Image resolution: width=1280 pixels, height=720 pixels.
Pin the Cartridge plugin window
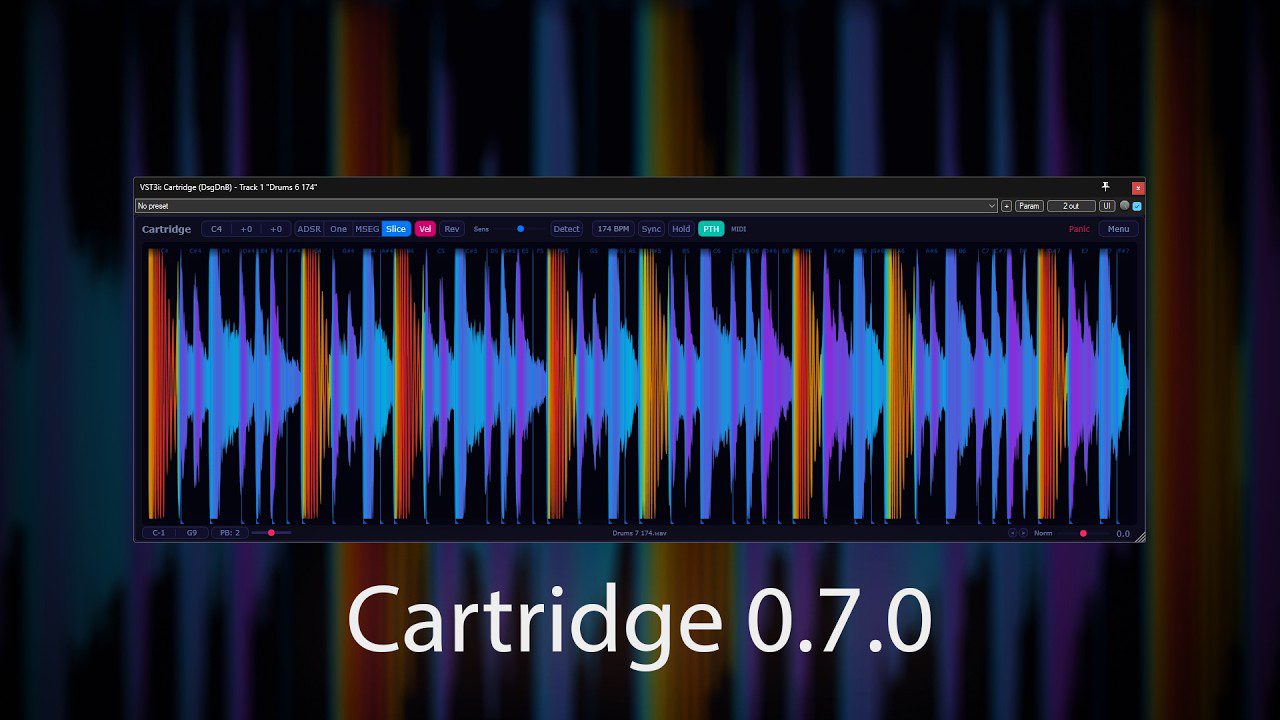(x=1105, y=187)
